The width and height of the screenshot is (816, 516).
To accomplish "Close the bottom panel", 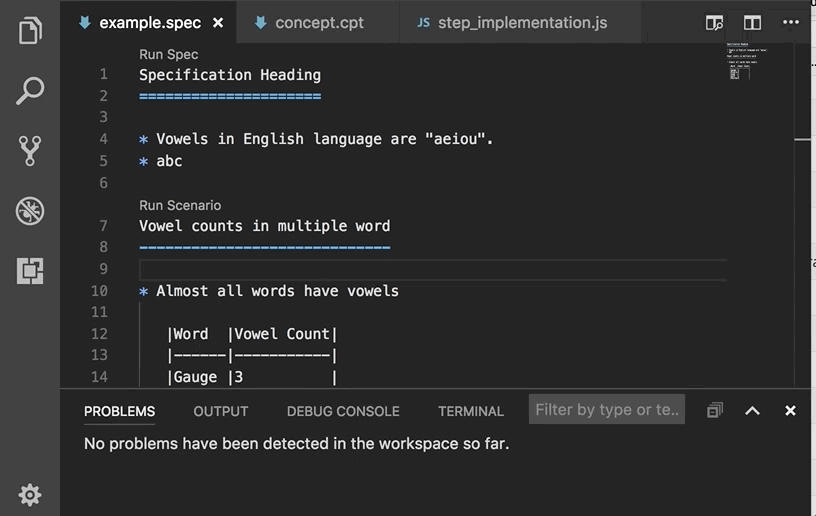I will [790, 411].
